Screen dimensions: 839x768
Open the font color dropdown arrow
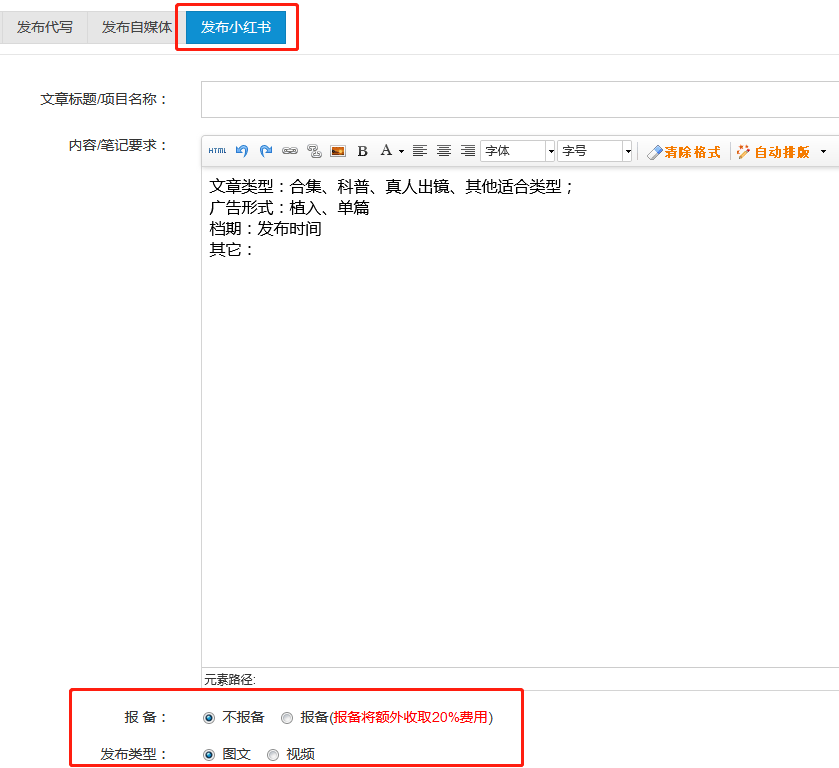point(401,151)
